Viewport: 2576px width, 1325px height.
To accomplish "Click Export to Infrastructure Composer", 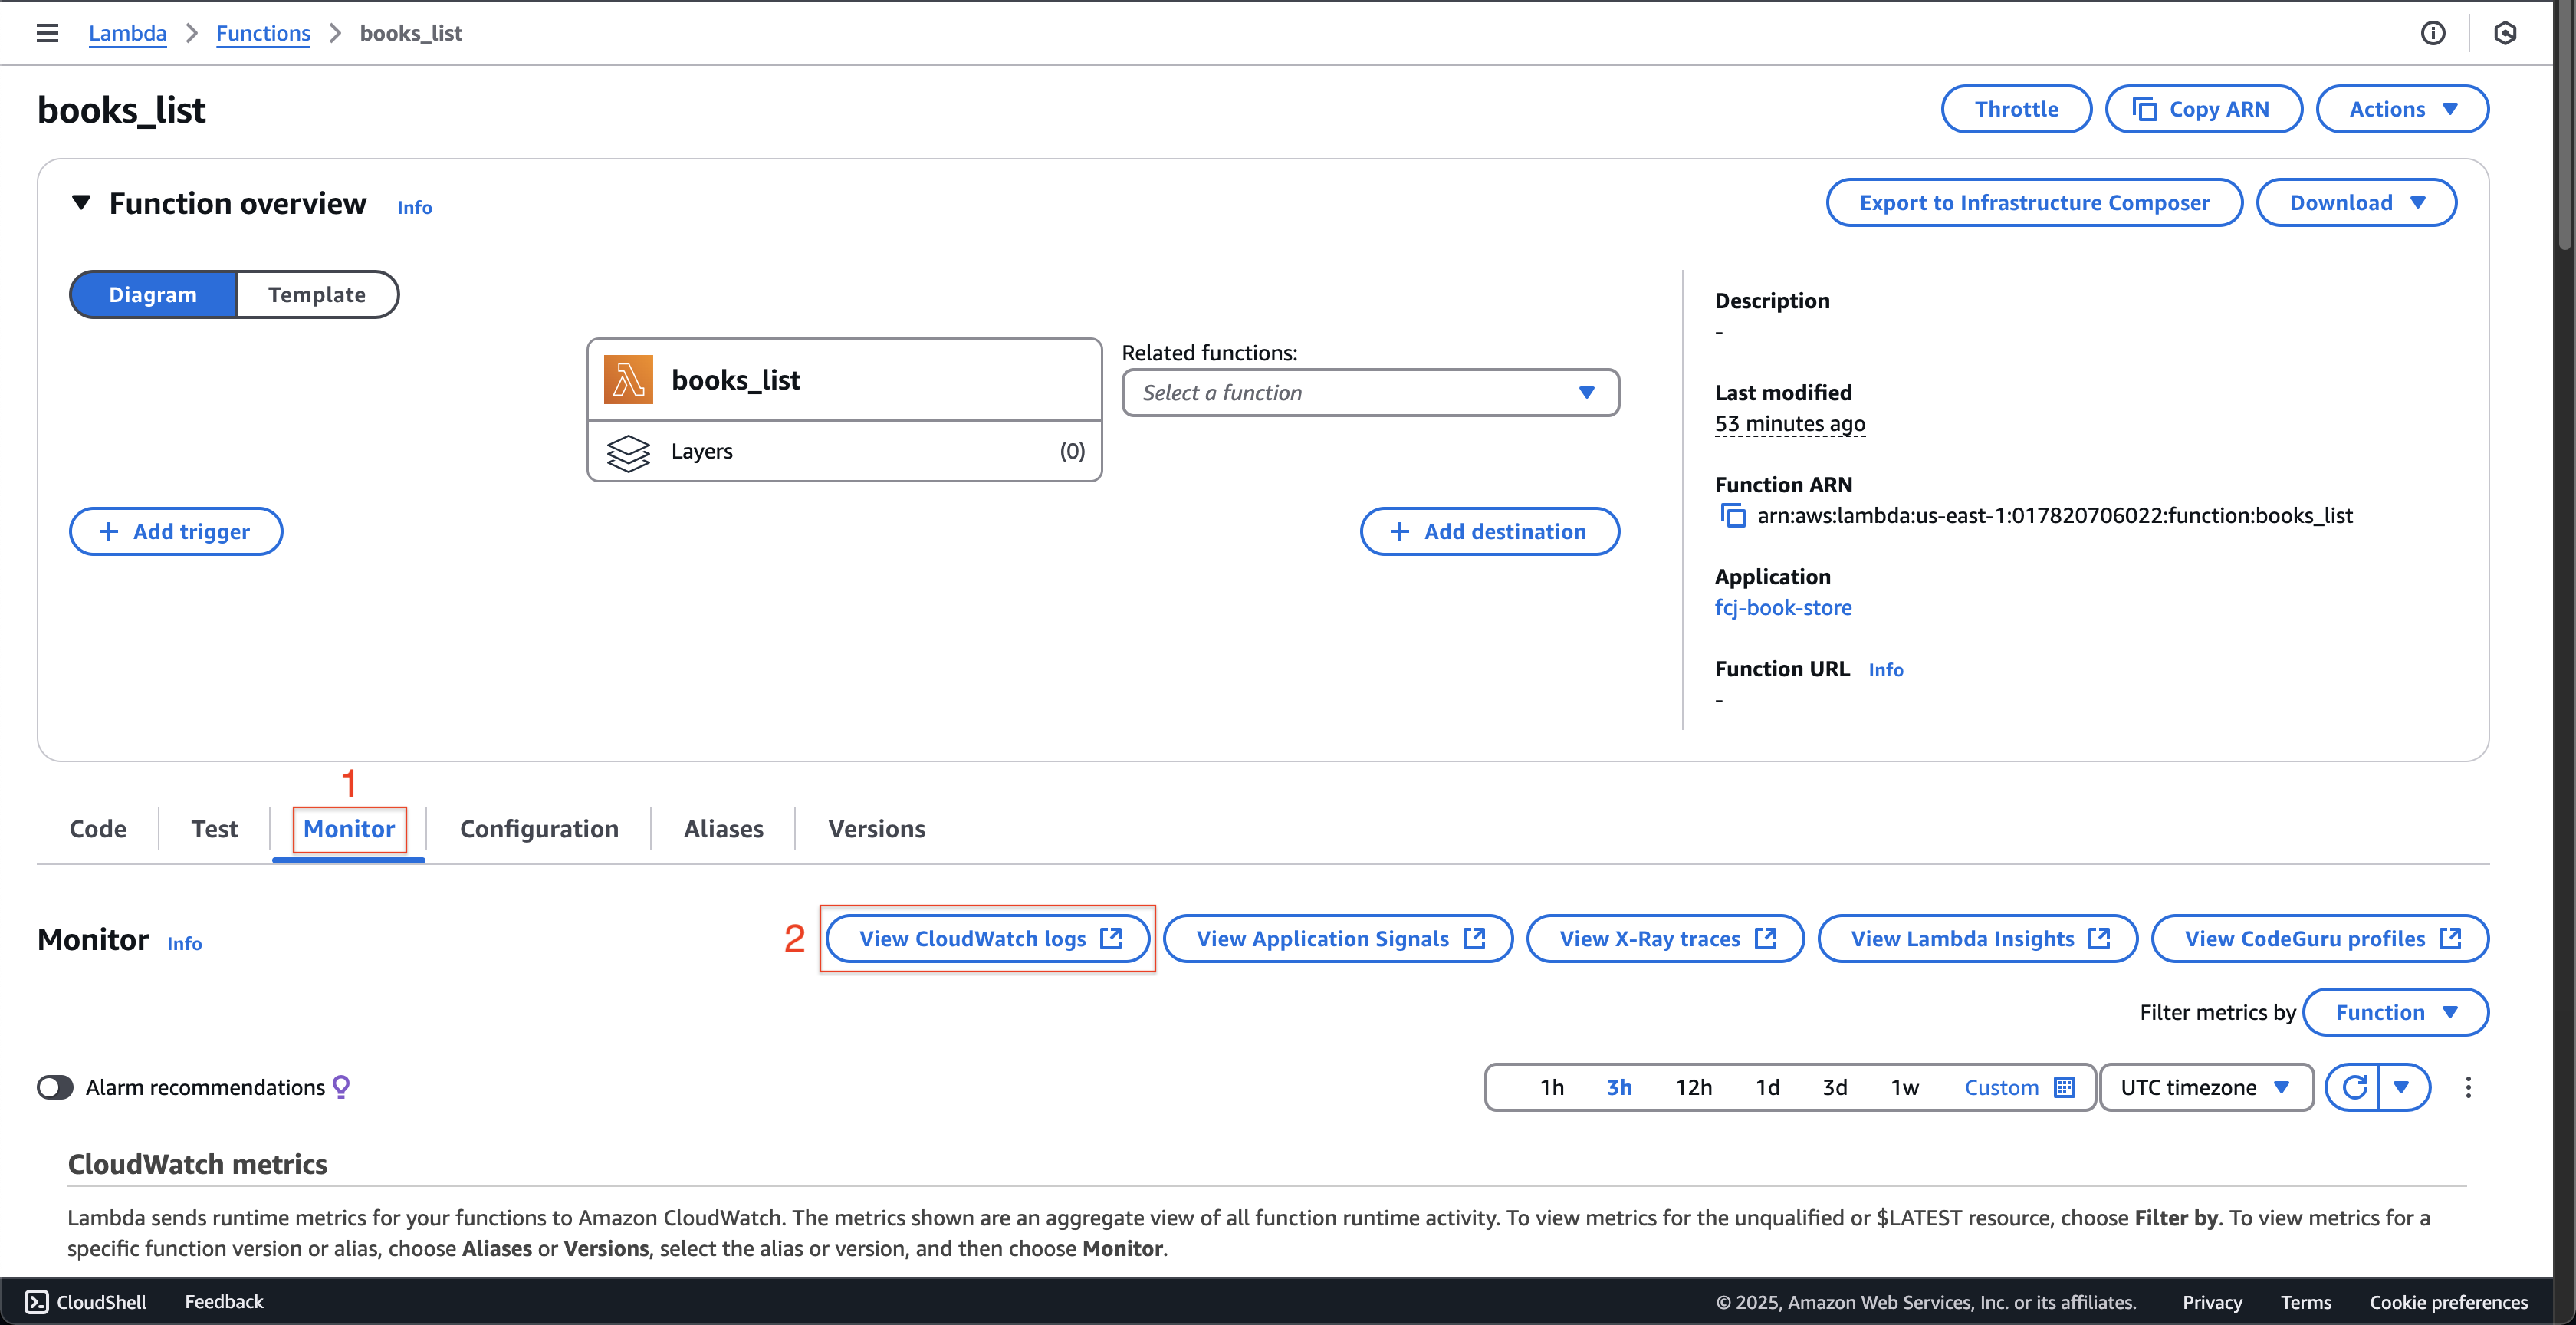I will coord(2034,203).
